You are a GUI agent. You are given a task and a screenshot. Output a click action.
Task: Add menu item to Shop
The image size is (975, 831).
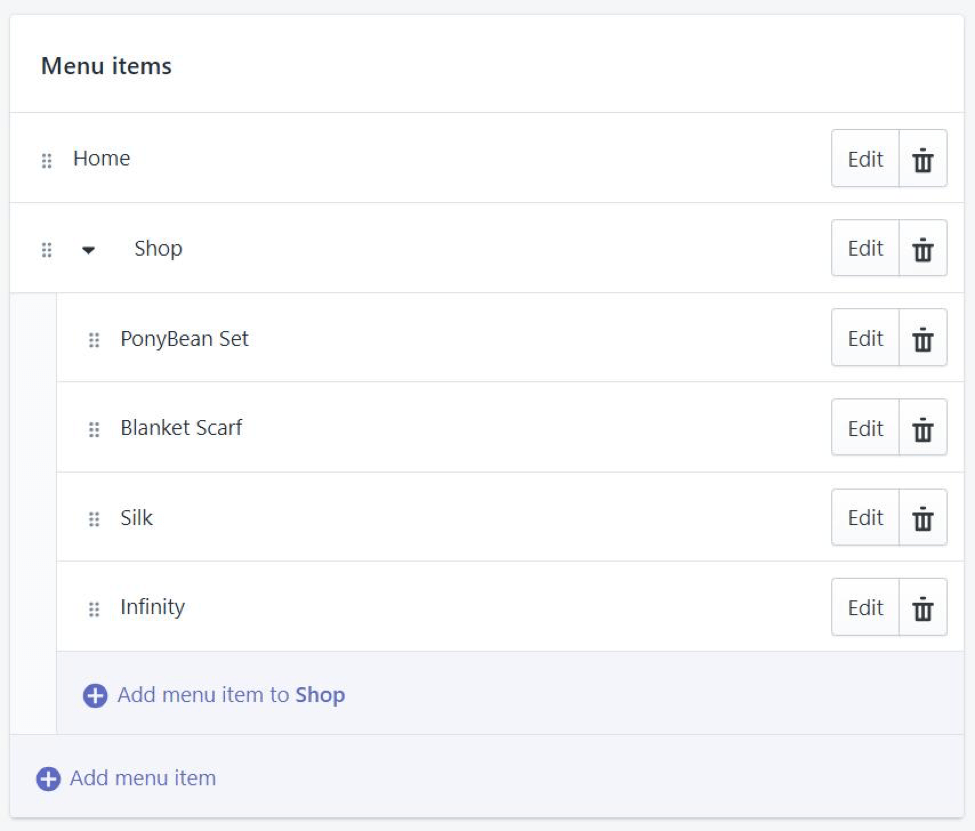pos(214,695)
